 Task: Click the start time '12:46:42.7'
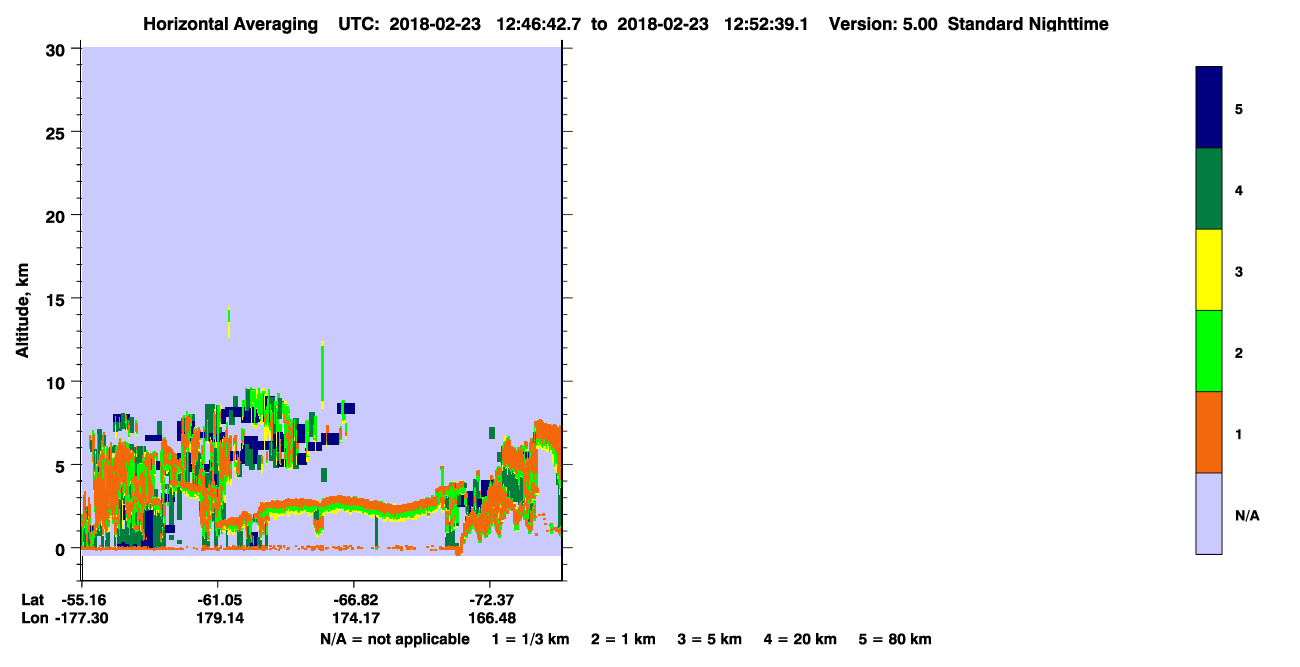click(x=537, y=24)
